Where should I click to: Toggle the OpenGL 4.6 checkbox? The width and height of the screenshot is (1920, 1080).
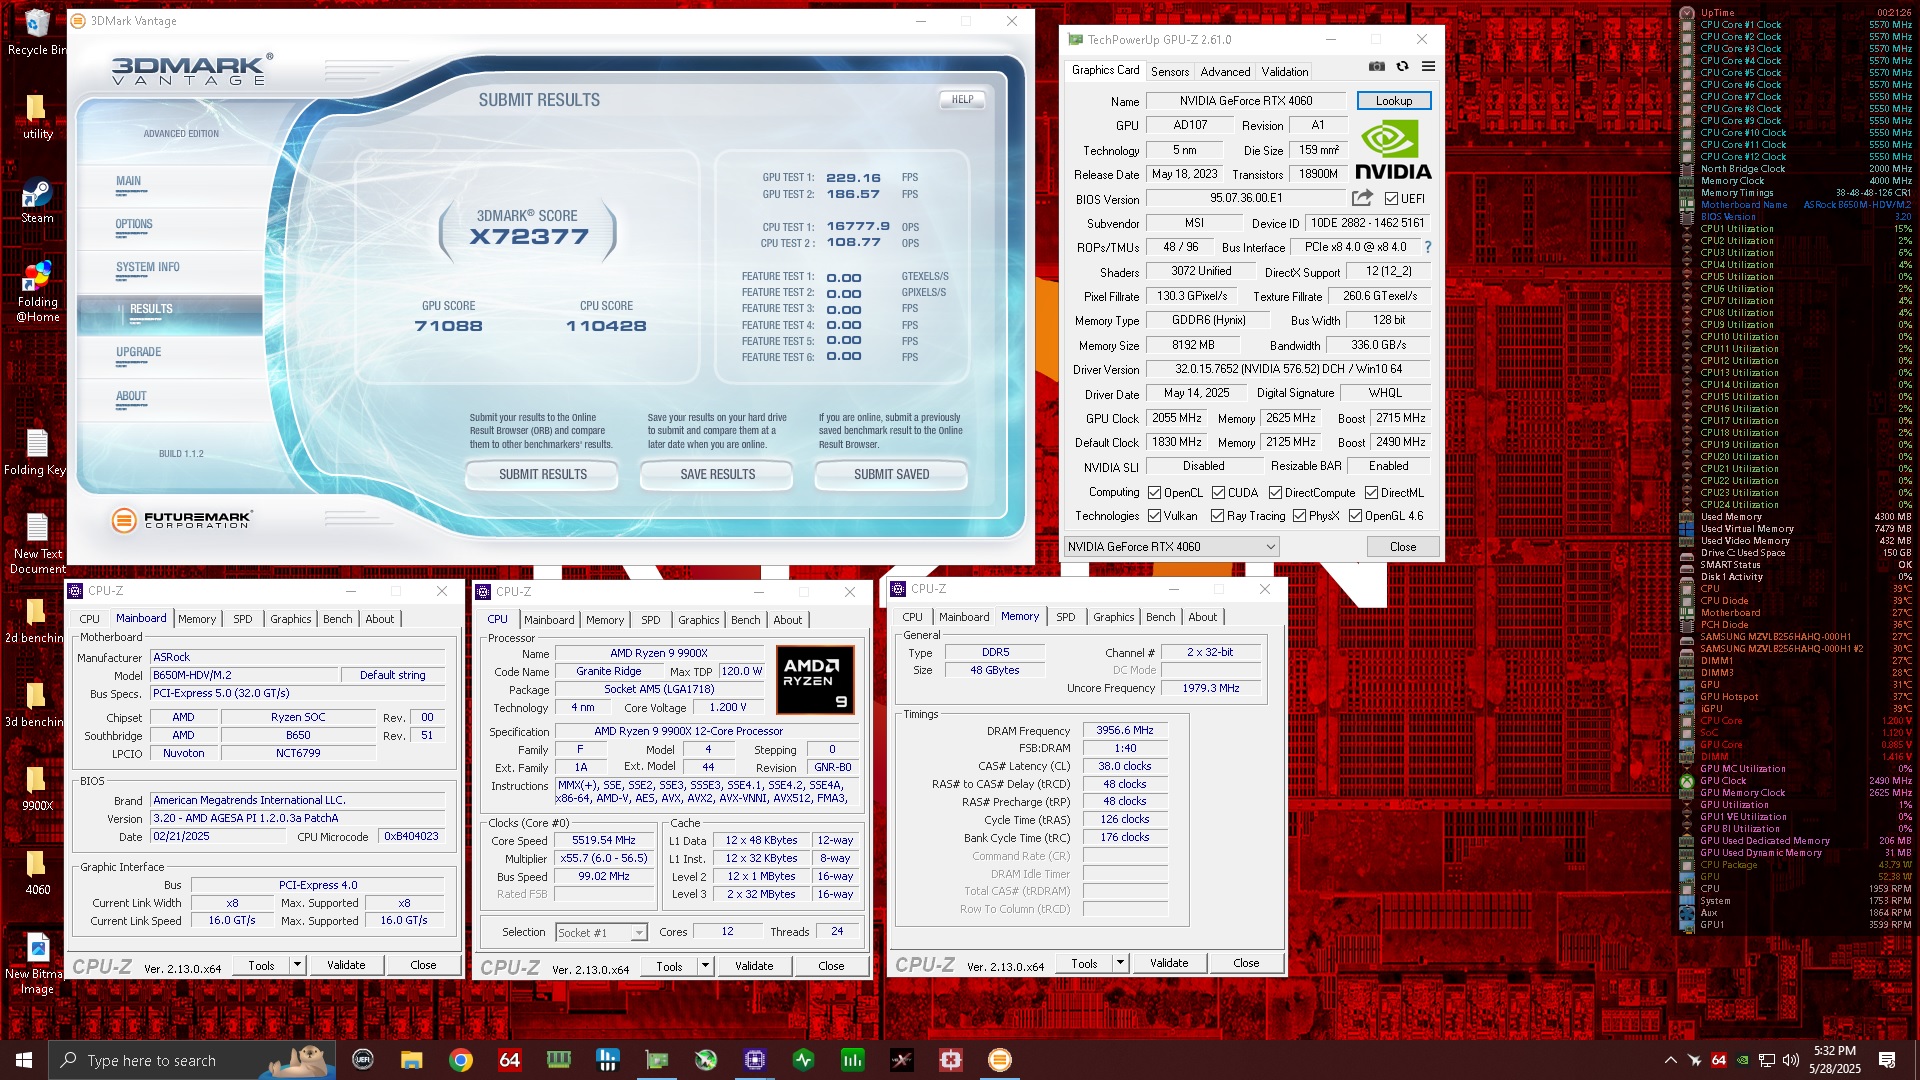(x=1355, y=516)
